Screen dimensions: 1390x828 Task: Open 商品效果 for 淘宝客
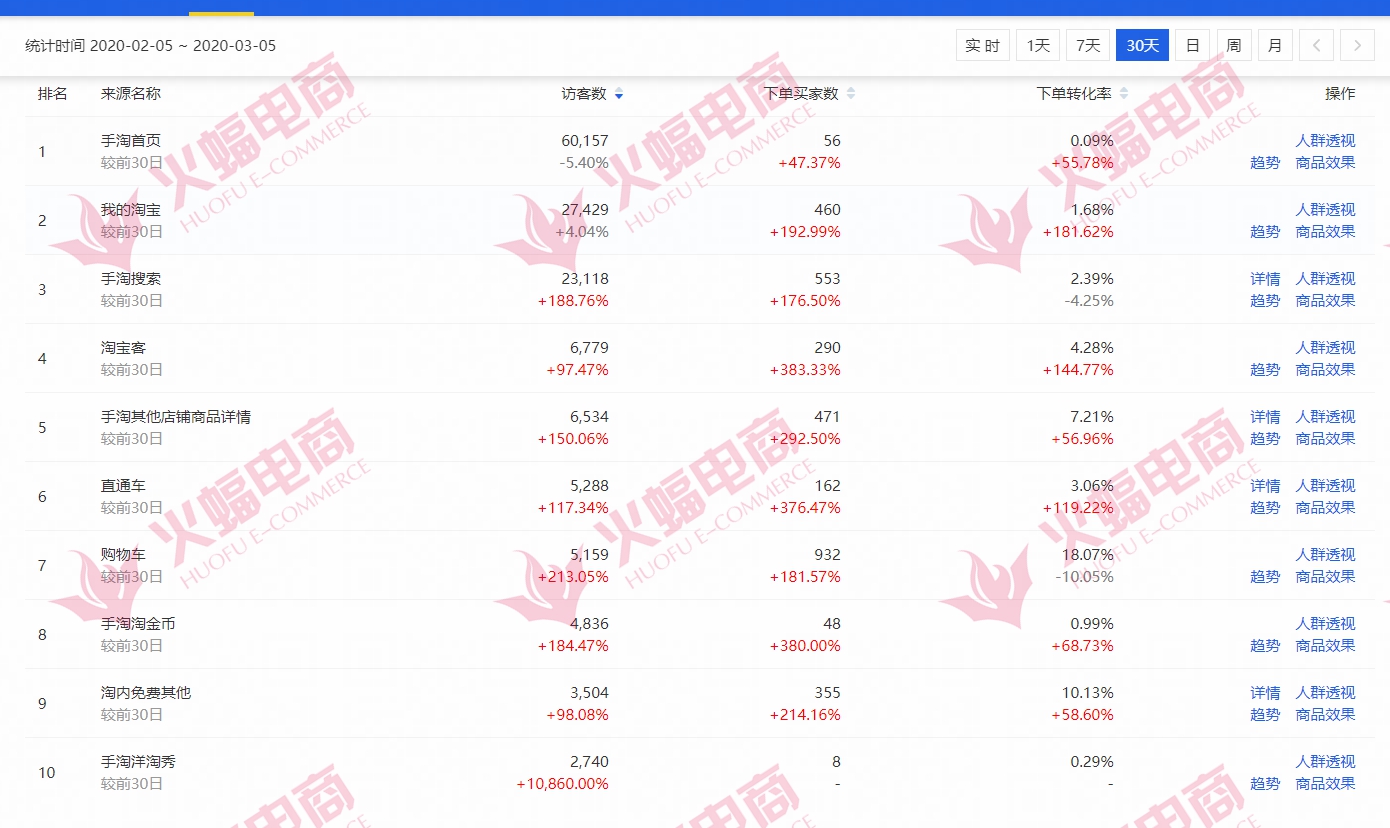point(1325,370)
